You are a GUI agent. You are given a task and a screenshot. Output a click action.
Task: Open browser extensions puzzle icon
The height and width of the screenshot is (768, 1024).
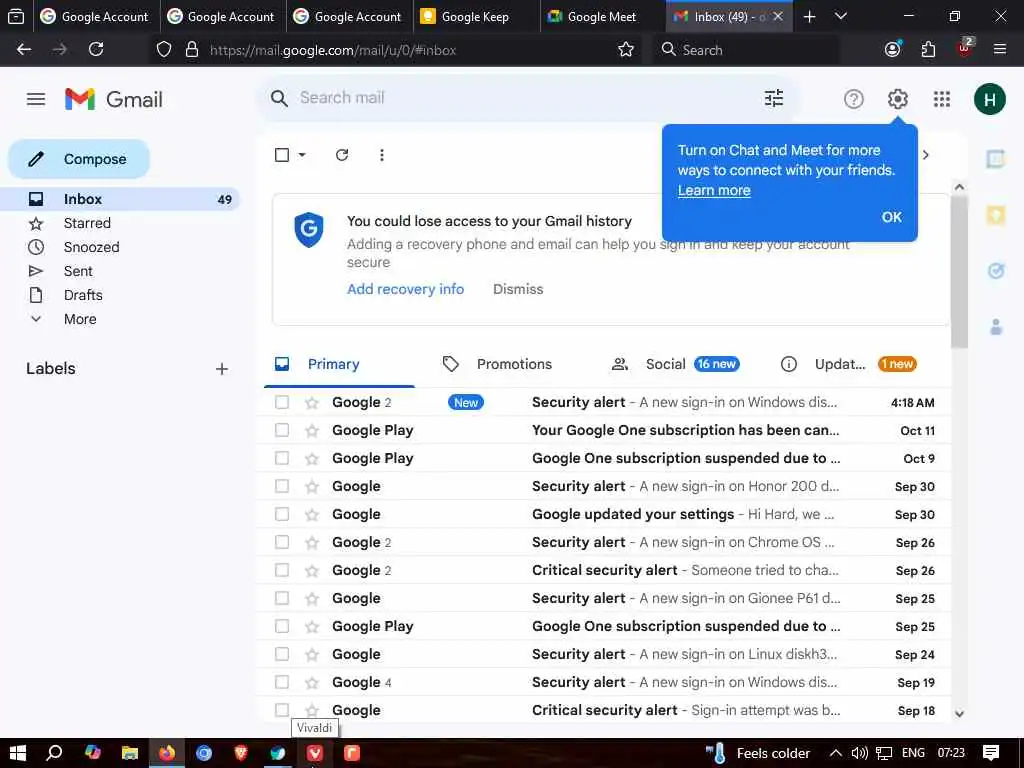[928, 50]
